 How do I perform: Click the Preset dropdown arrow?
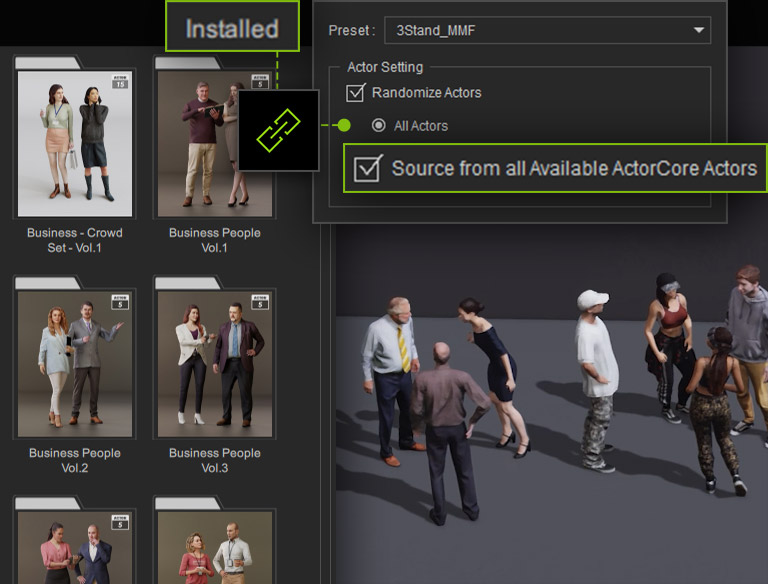(x=698, y=31)
